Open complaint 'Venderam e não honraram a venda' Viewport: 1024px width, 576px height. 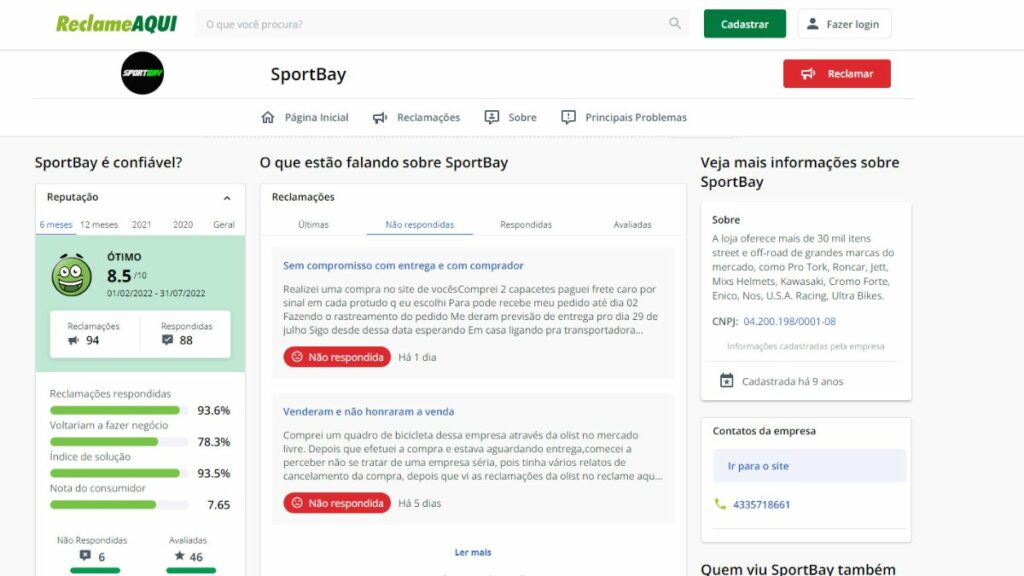pos(368,411)
